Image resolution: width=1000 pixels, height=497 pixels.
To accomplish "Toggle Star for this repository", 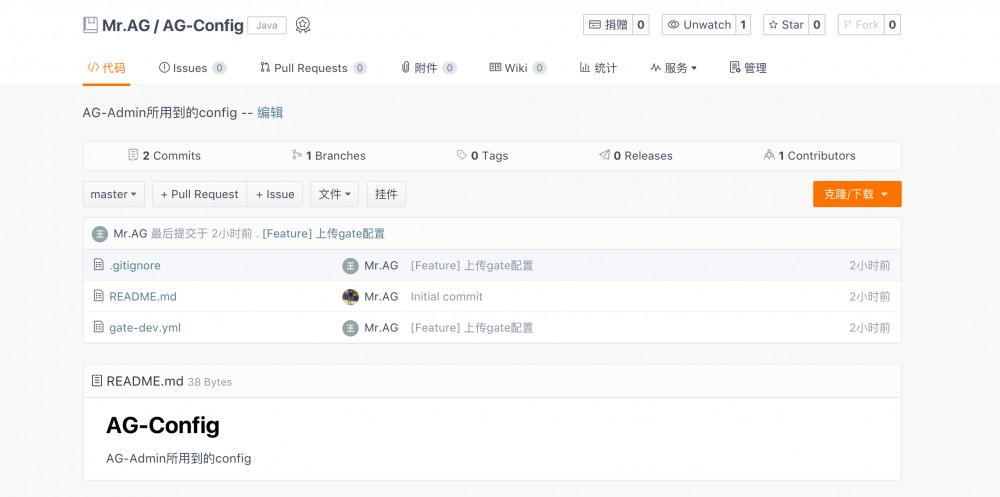I will (x=786, y=25).
